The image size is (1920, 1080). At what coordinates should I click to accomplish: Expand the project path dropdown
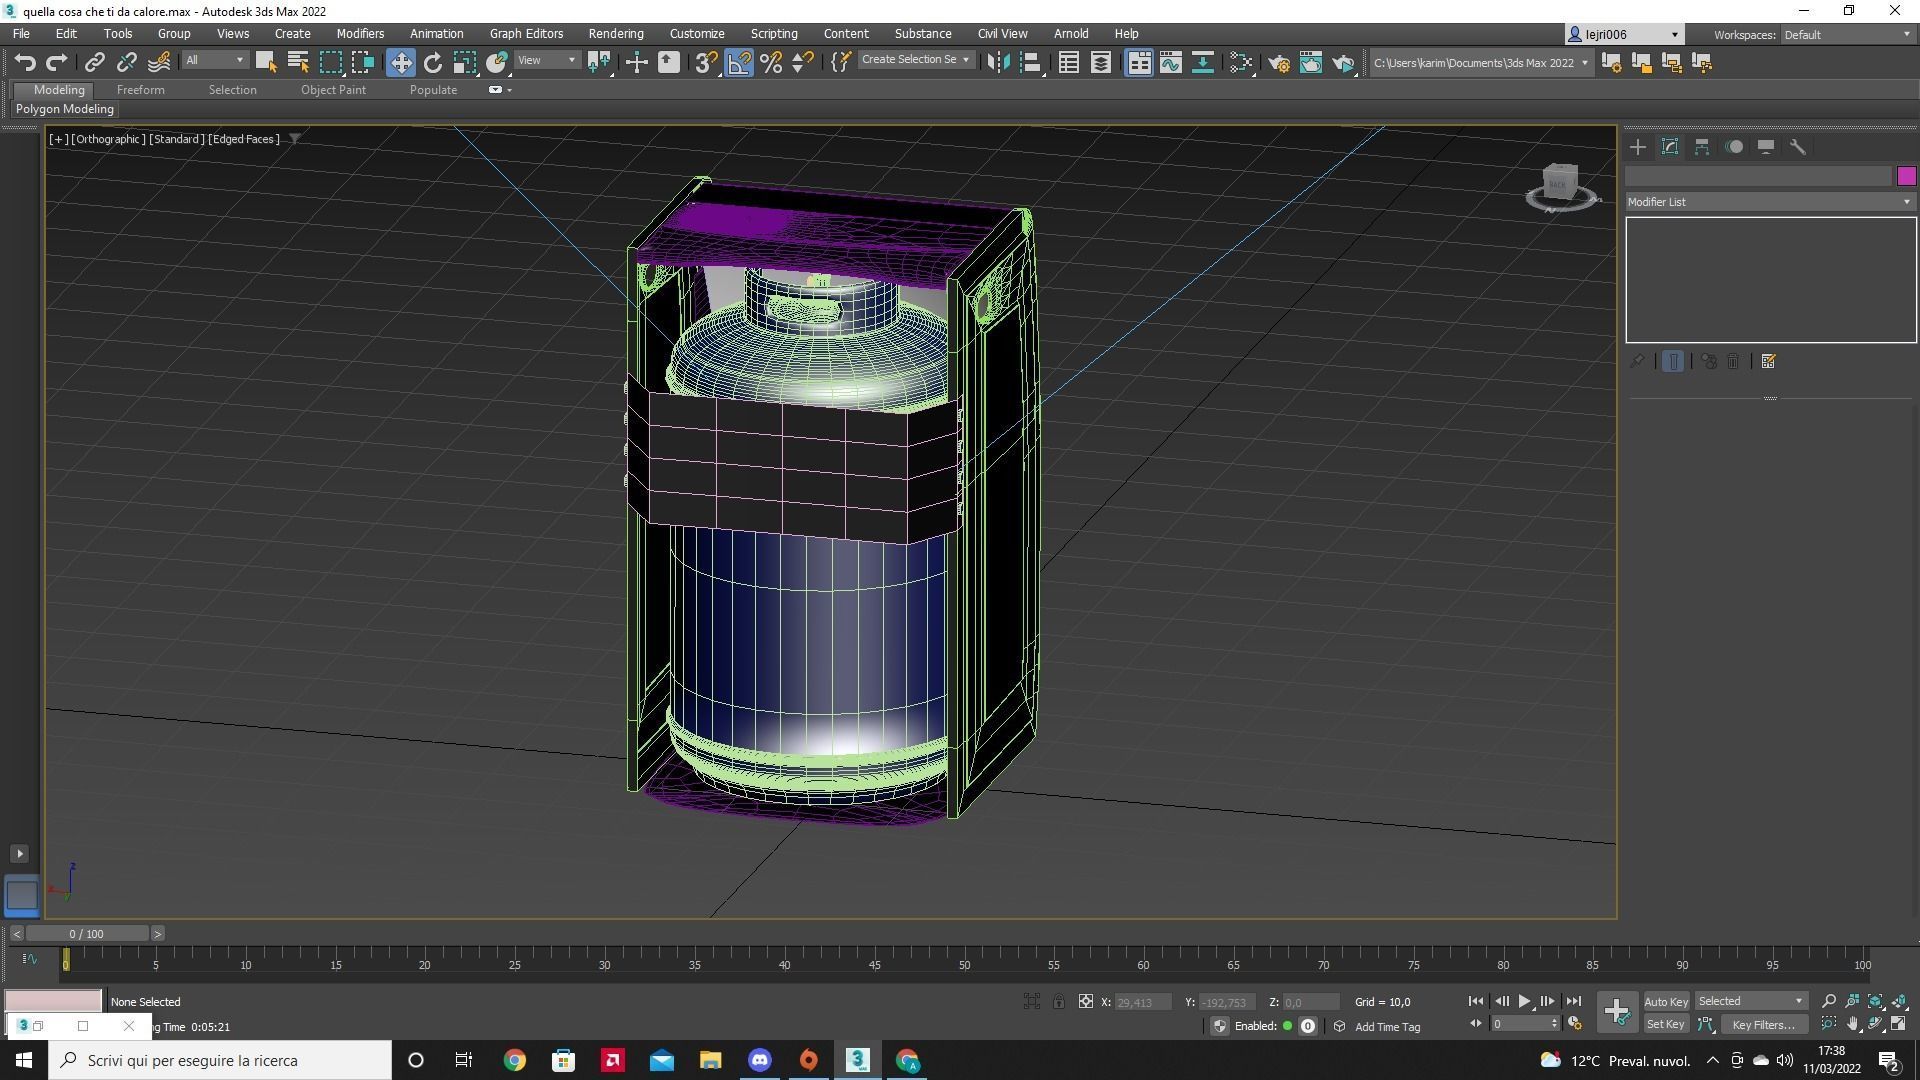[1584, 62]
